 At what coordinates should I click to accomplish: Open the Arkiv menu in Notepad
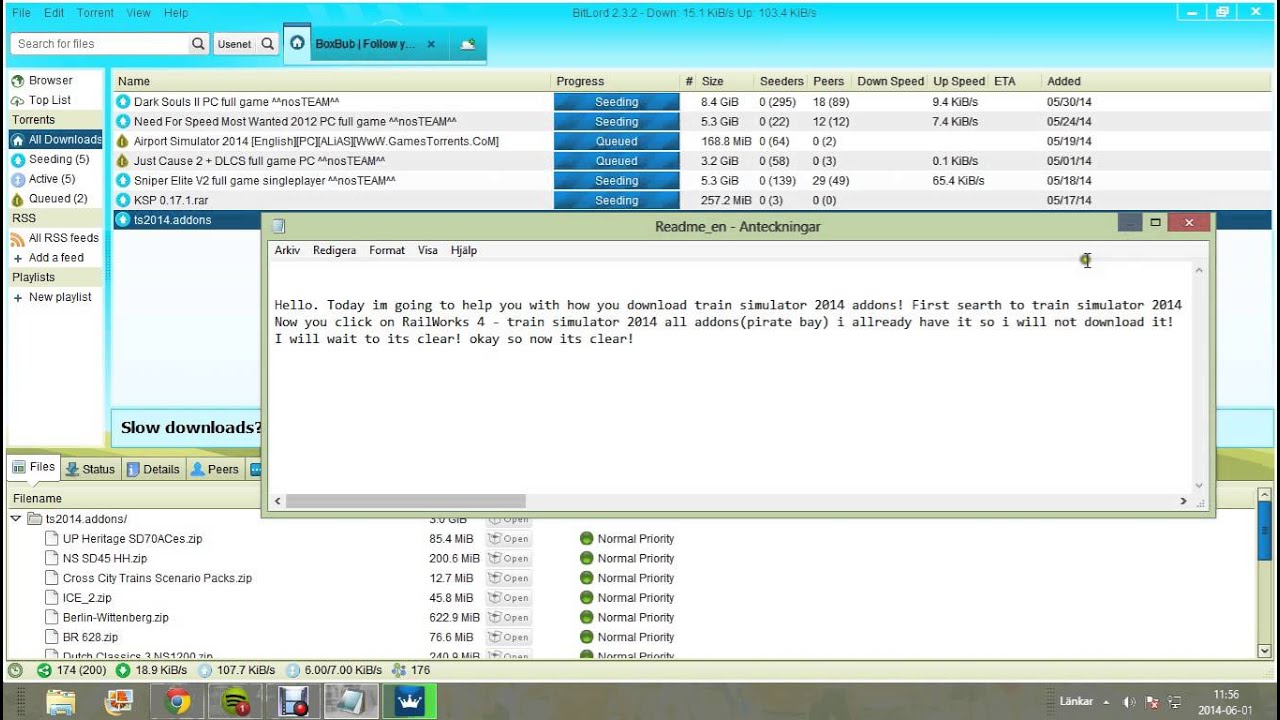tap(287, 250)
